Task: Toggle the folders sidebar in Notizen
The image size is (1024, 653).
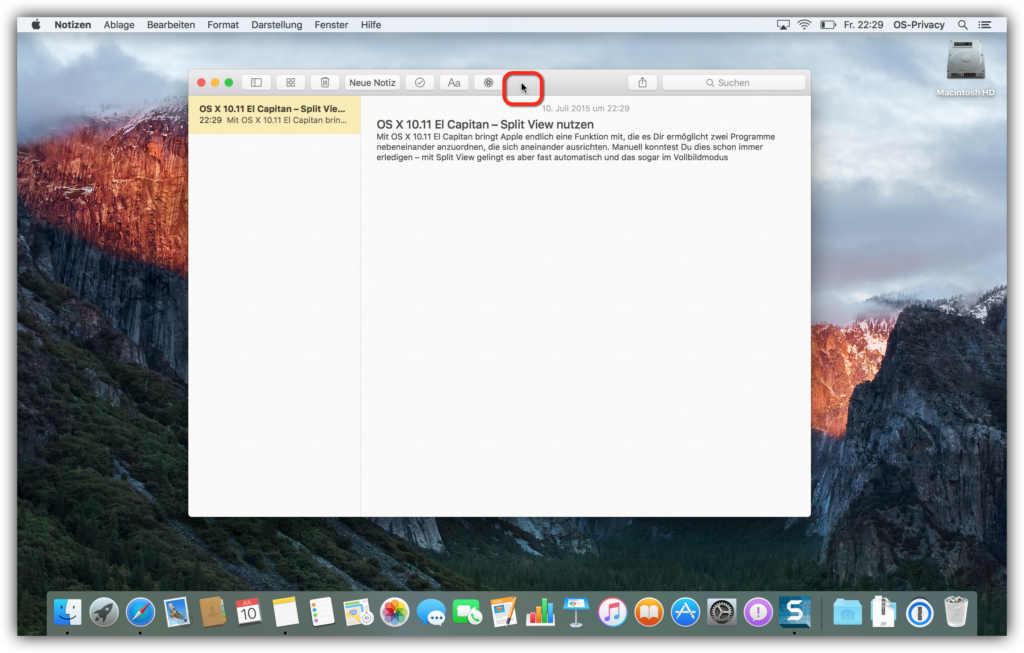Action: click(256, 83)
